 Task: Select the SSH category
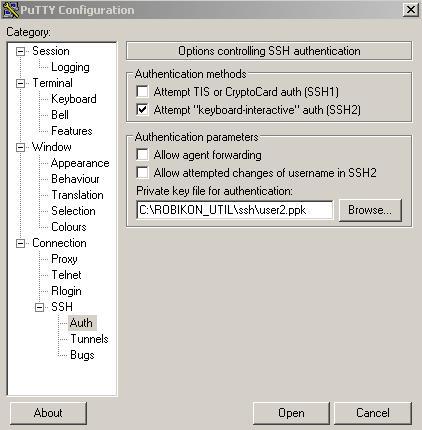tap(62, 307)
